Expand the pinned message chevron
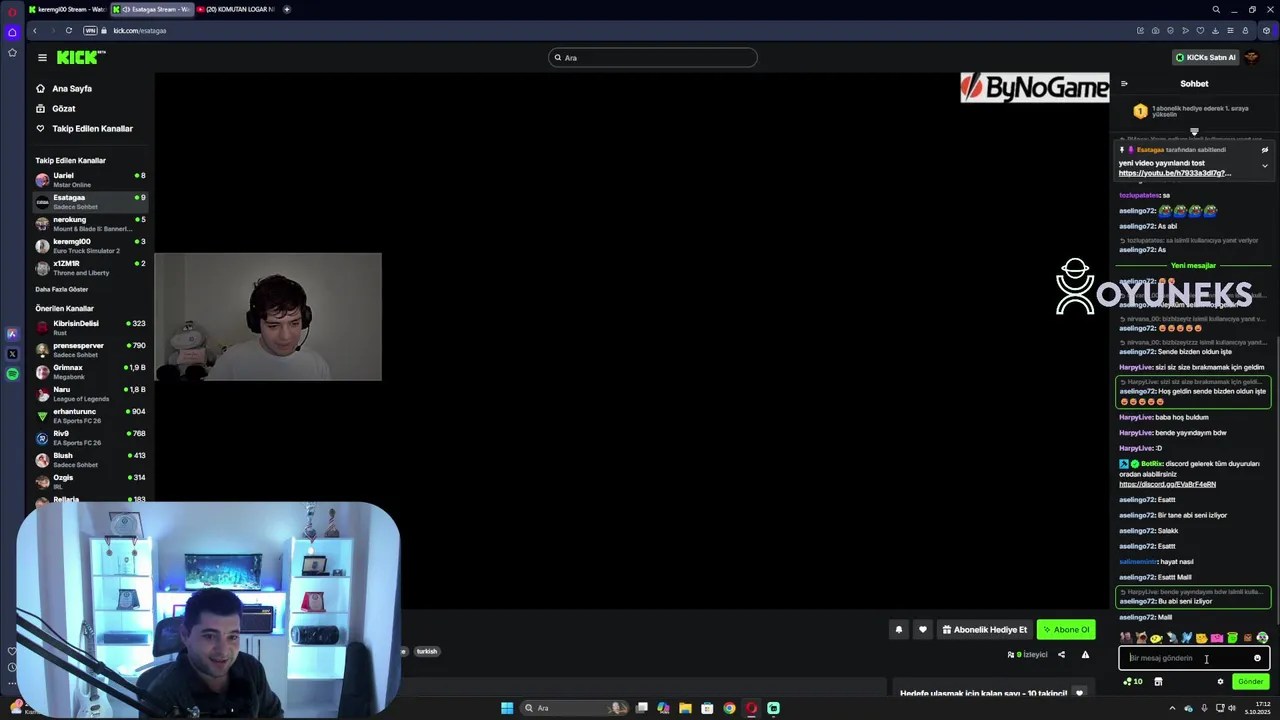 point(1264,166)
